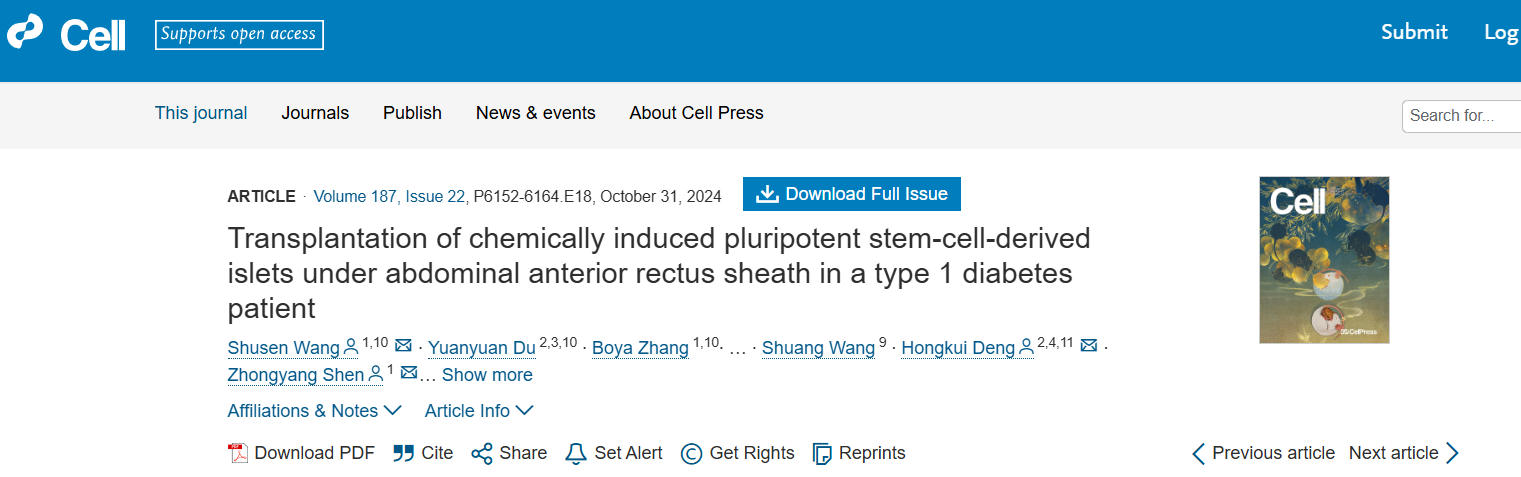Click the Previous article left chevron

pyautogui.click(x=1199, y=453)
